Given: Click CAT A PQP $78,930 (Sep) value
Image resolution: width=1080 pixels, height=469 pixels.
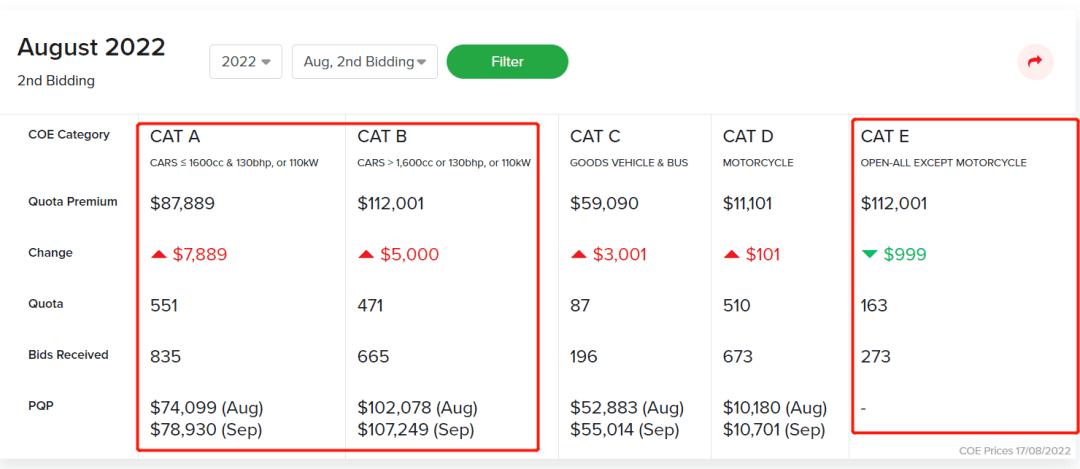Looking at the screenshot, I should [205, 430].
